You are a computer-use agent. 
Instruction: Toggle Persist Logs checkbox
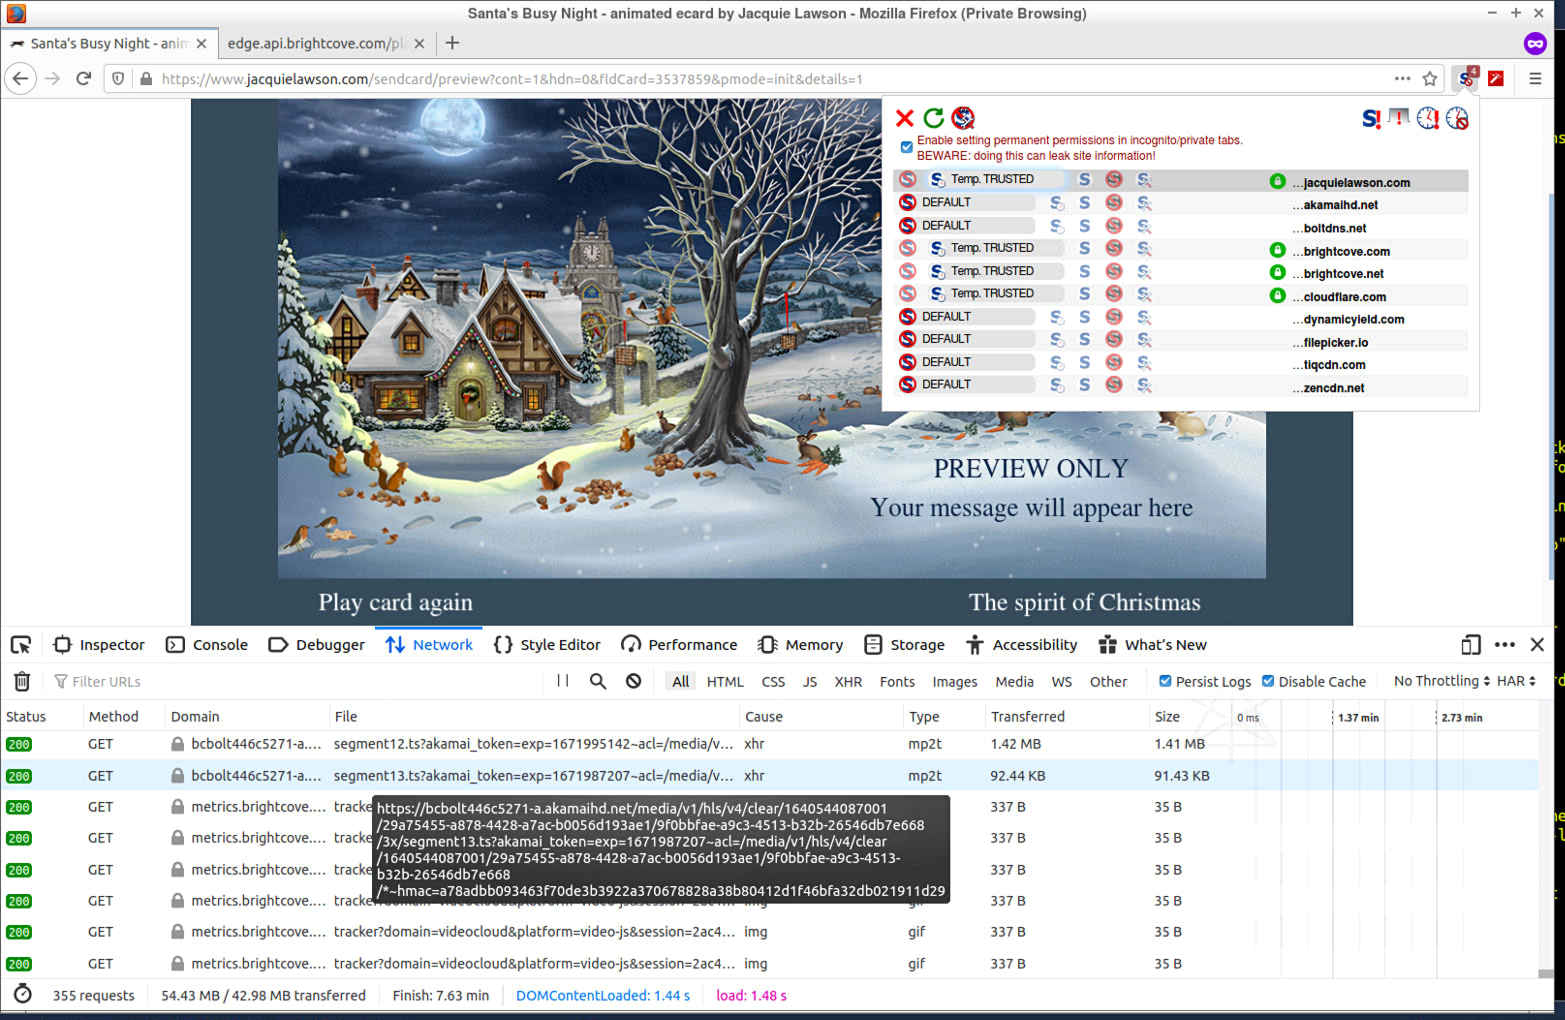(1165, 681)
